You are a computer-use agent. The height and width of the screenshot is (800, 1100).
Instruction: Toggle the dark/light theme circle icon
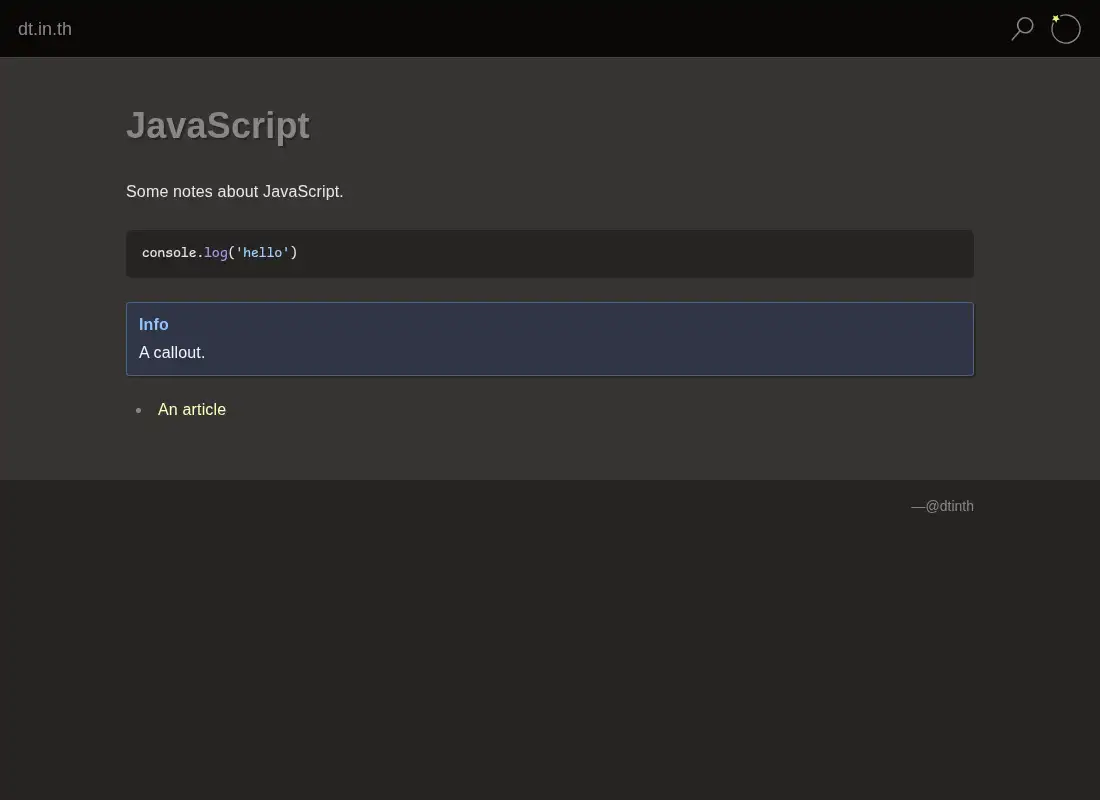click(x=1065, y=29)
